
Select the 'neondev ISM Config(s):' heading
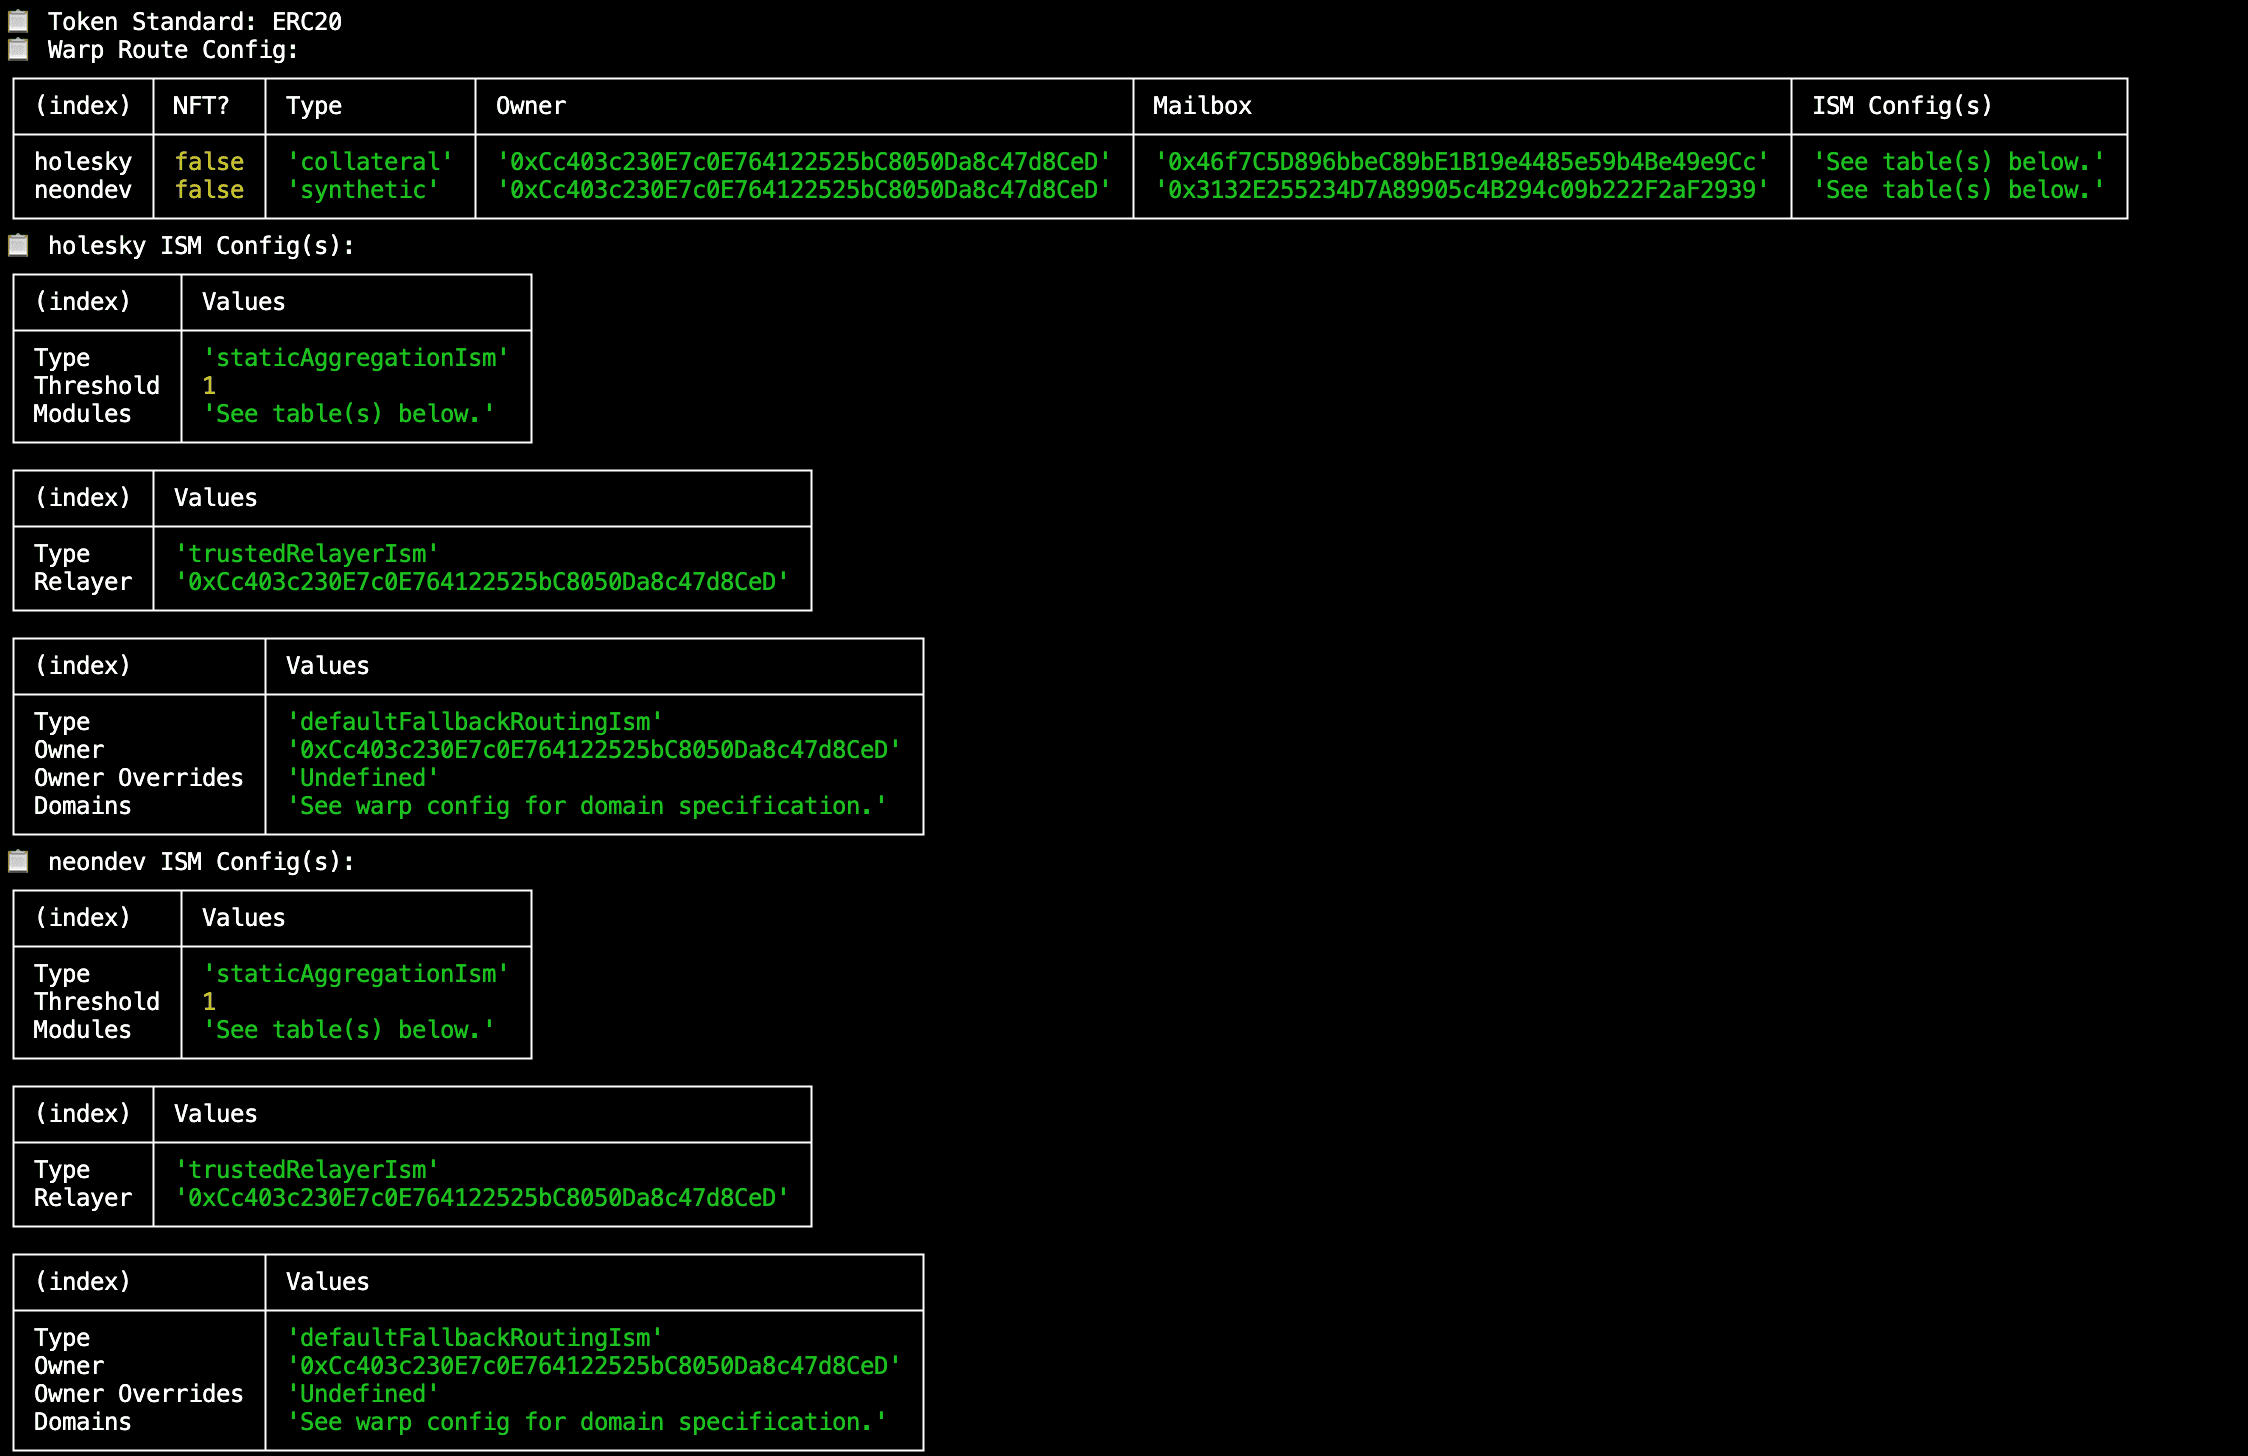click(x=201, y=862)
